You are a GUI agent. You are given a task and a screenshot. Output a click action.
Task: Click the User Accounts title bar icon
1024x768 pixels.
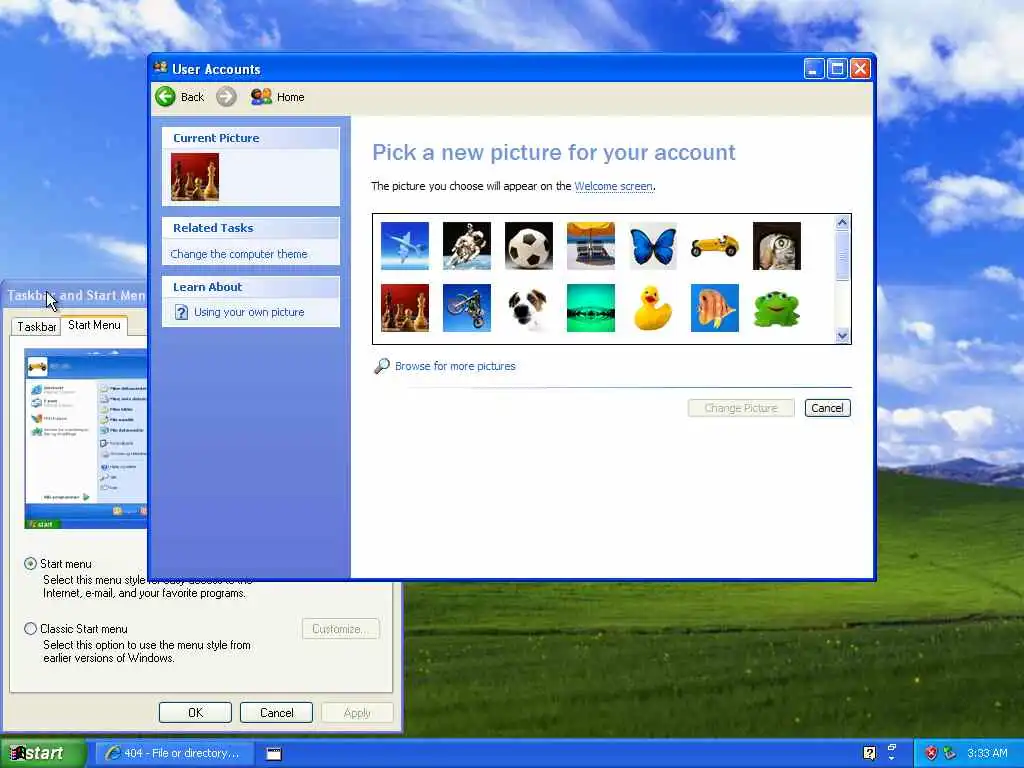(x=161, y=68)
